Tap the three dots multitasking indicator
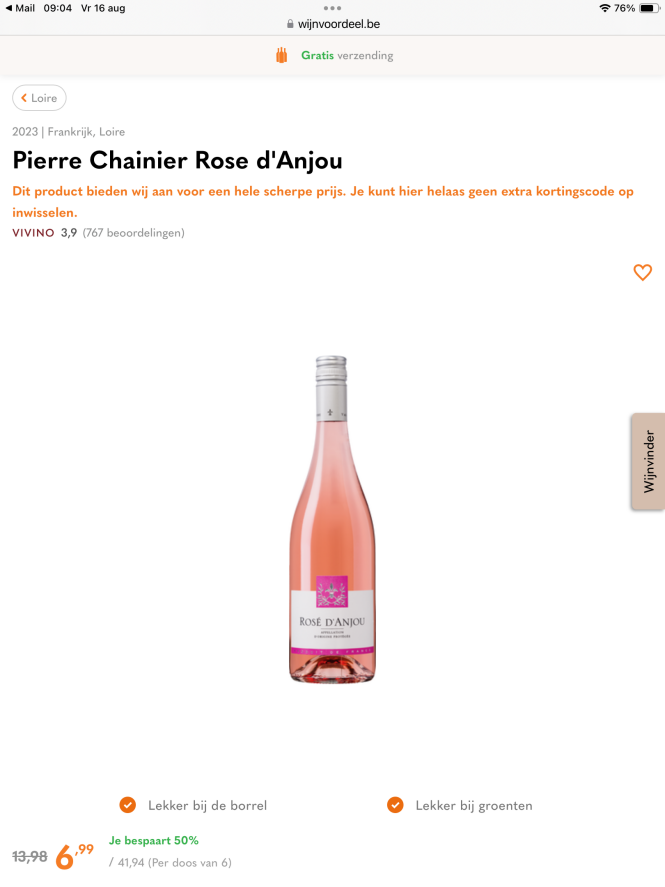The width and height of the screenshot is (665, 887). (332, 8)
